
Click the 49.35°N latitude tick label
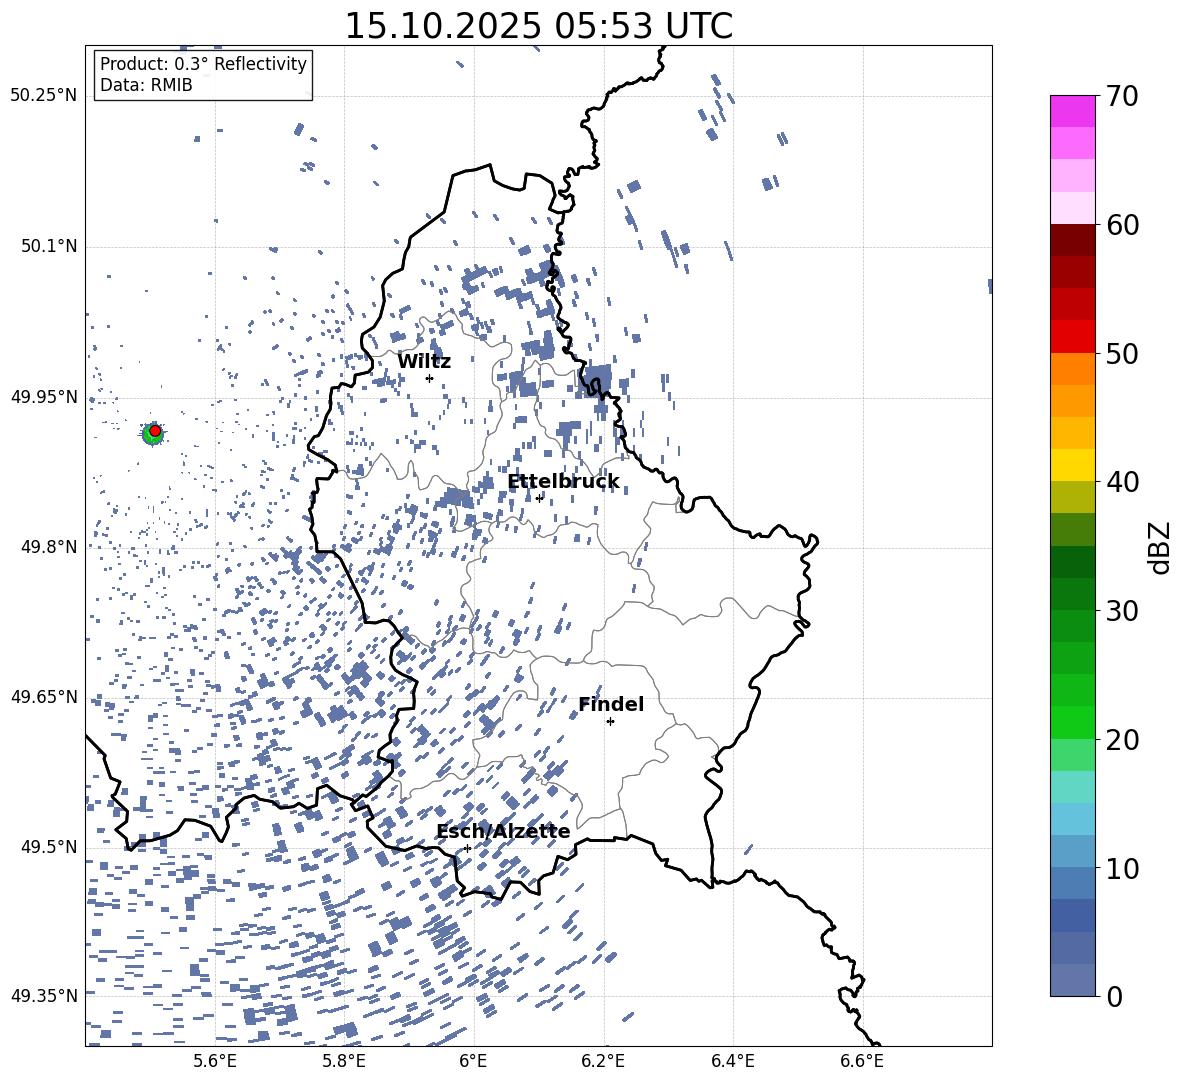pos(44,996)
